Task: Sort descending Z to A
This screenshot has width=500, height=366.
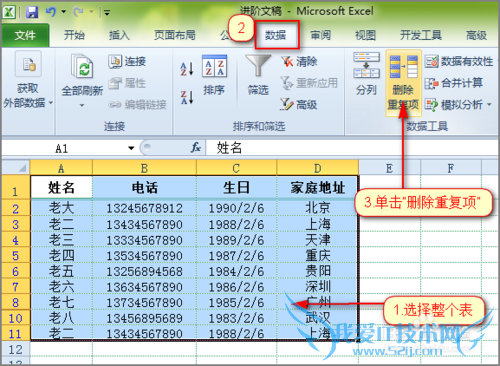Action: [187, 97]
